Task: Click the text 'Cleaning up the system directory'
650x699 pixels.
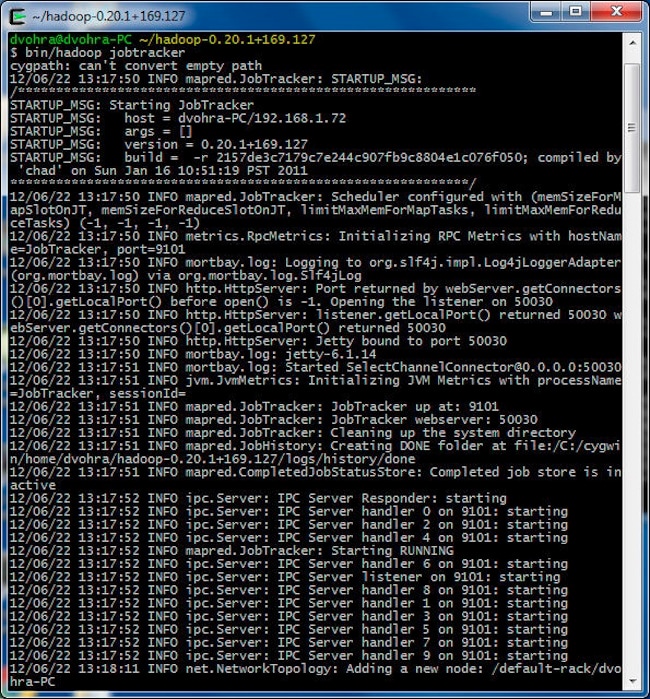Action: point(453,433)
